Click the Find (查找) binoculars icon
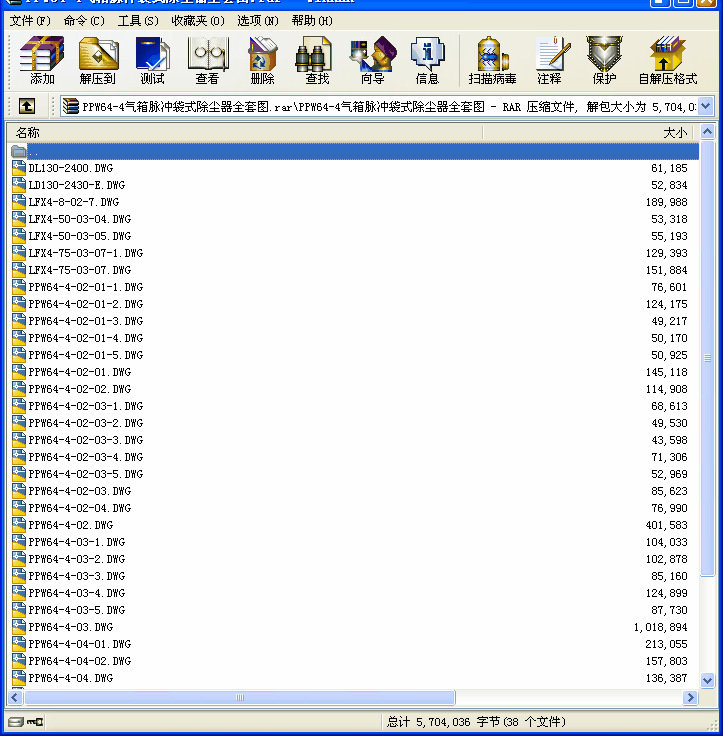The height and width of the screenshot is (736, 723). click(317, 59)
